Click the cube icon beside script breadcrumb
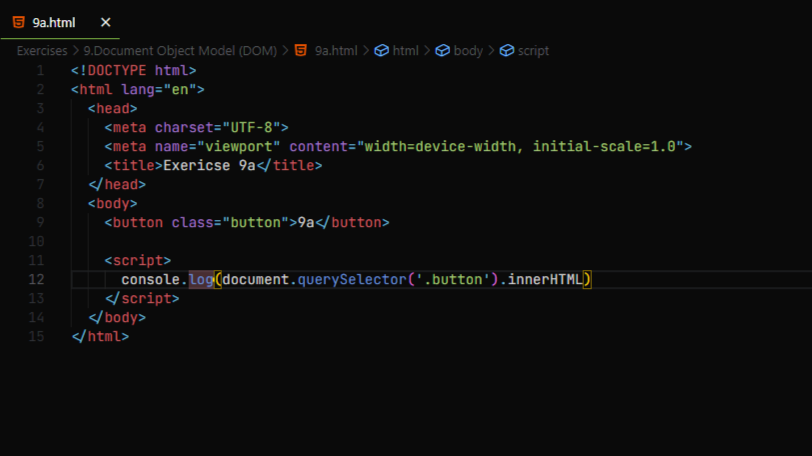 click(507, 51)
